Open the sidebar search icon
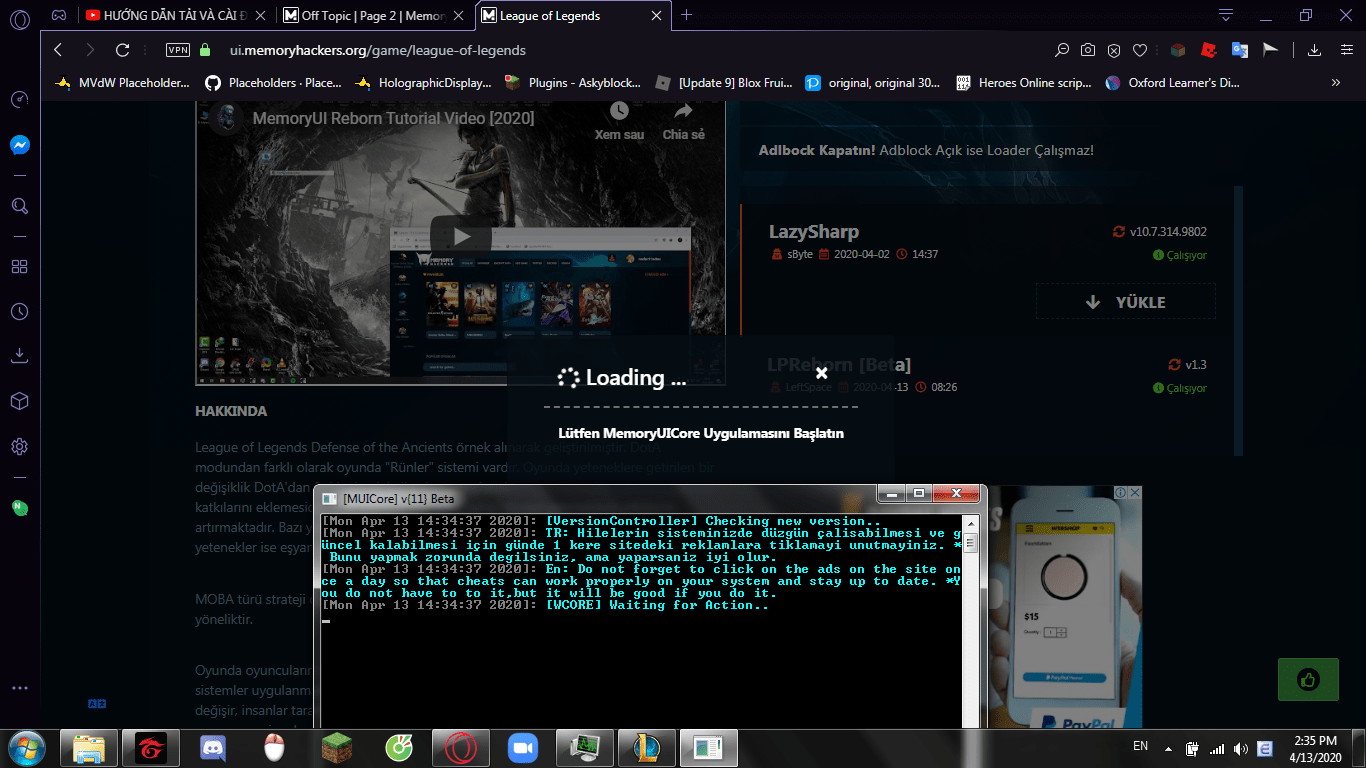1366x768 pixels. [x=19, y=206]
